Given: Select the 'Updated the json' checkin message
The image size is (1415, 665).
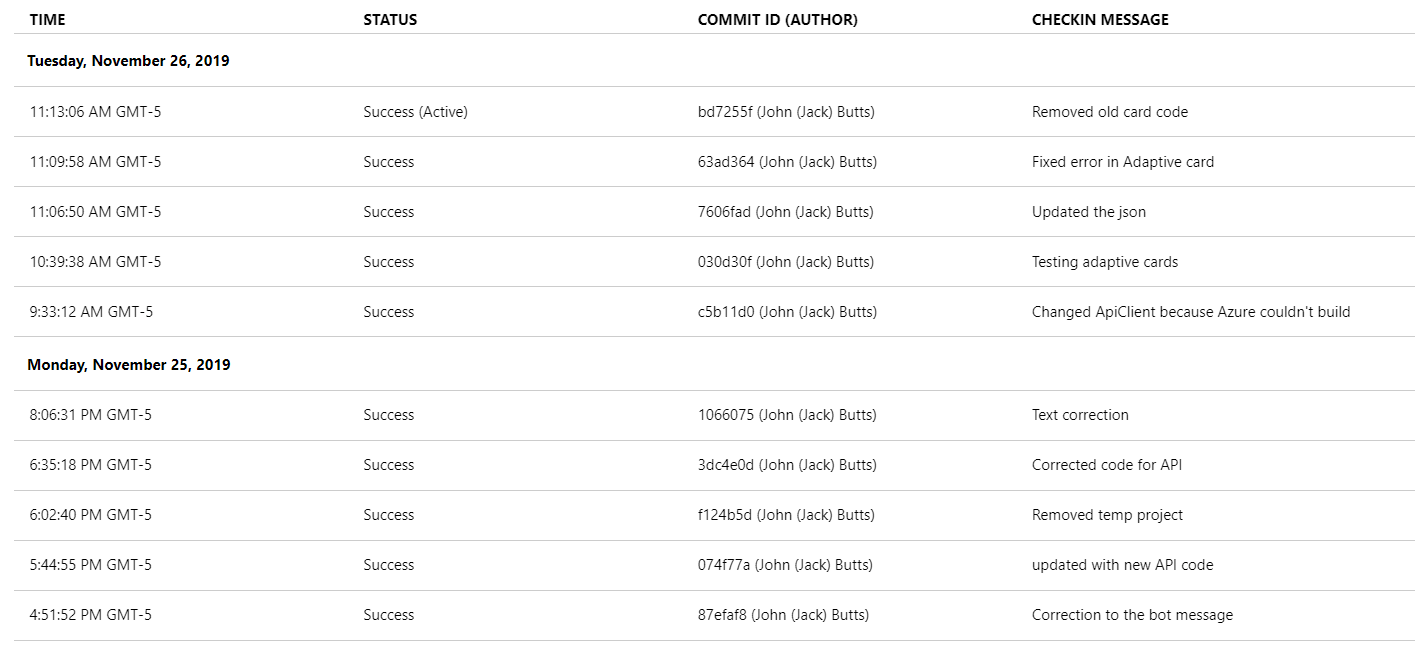Looking at the screenshot, I should point(1089,212).
